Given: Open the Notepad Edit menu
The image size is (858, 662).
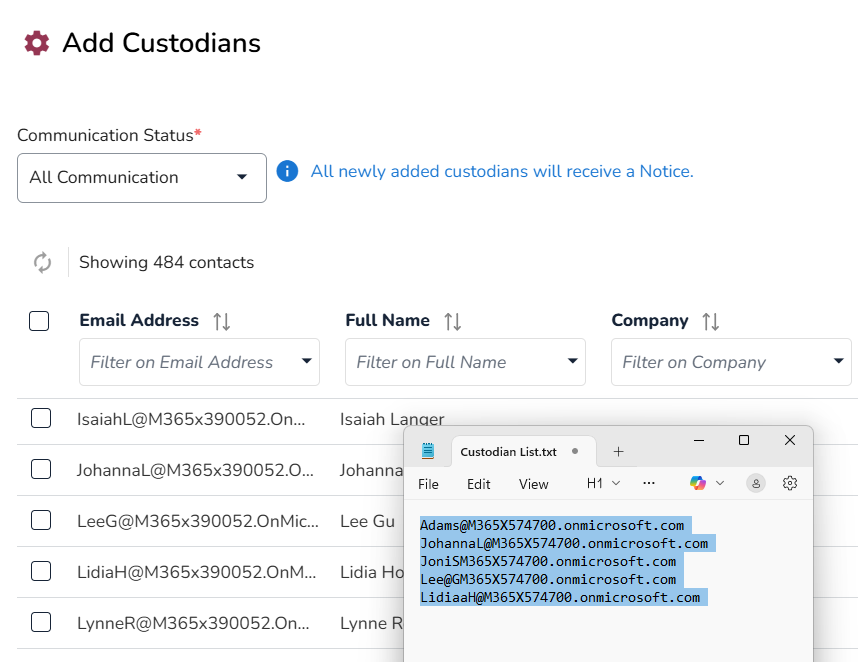Looking at the screenshot, I should (x=479, y=484).
